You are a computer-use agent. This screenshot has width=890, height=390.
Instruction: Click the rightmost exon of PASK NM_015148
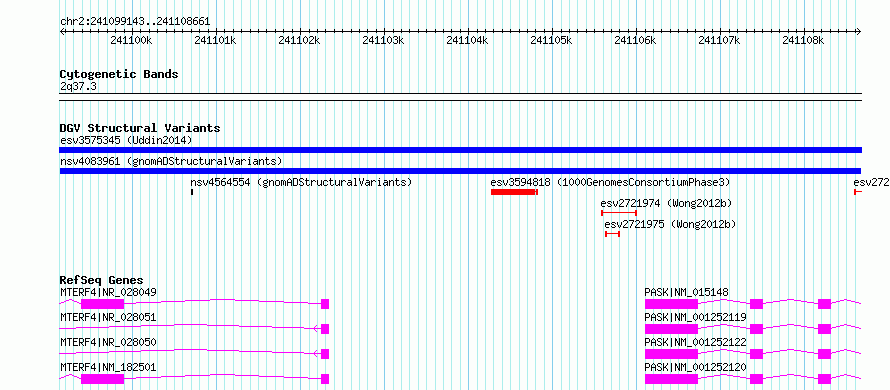[x=825, y=304]
